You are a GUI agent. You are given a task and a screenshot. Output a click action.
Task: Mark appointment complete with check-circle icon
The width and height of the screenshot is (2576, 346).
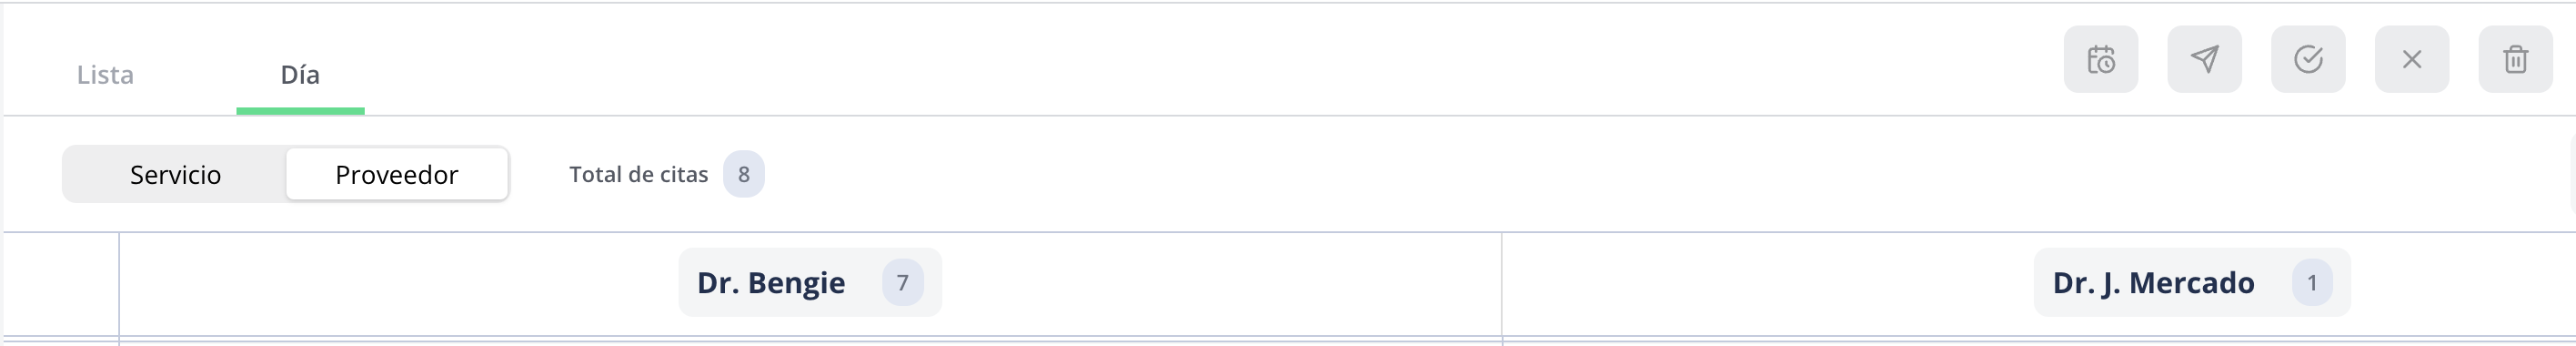coord(2308,60)
